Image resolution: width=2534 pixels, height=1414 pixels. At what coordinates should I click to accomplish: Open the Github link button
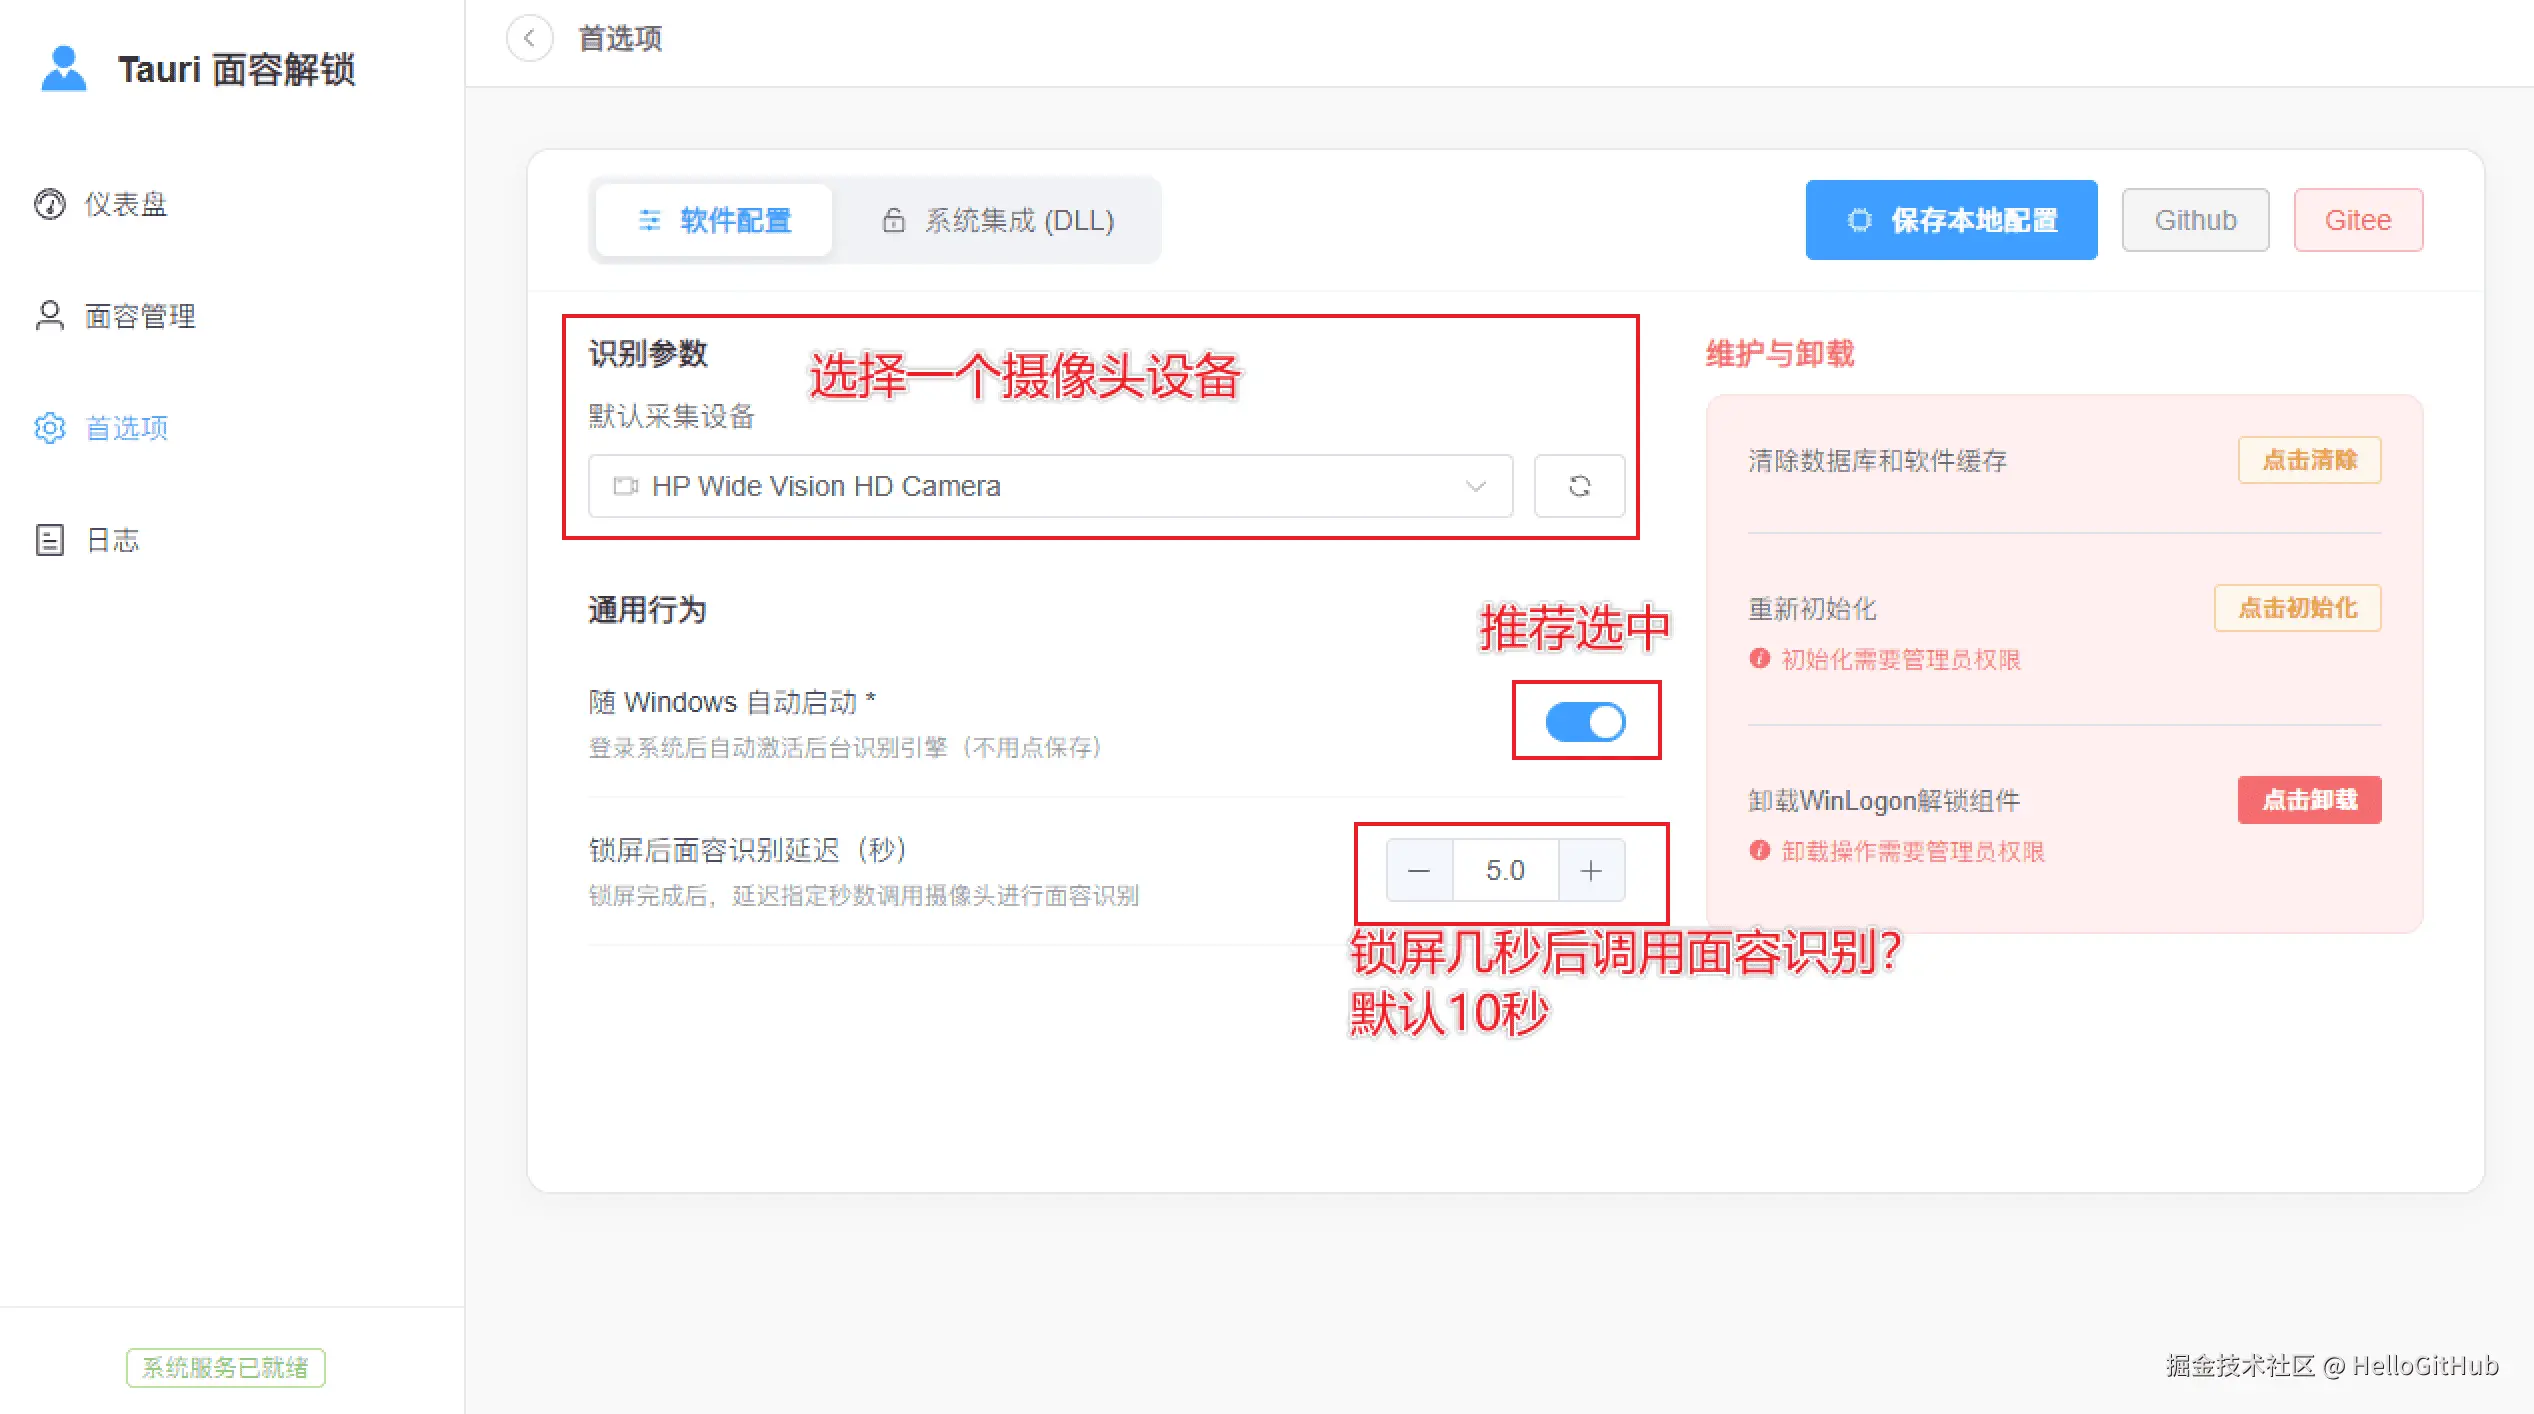click(x=2195, y=220)
